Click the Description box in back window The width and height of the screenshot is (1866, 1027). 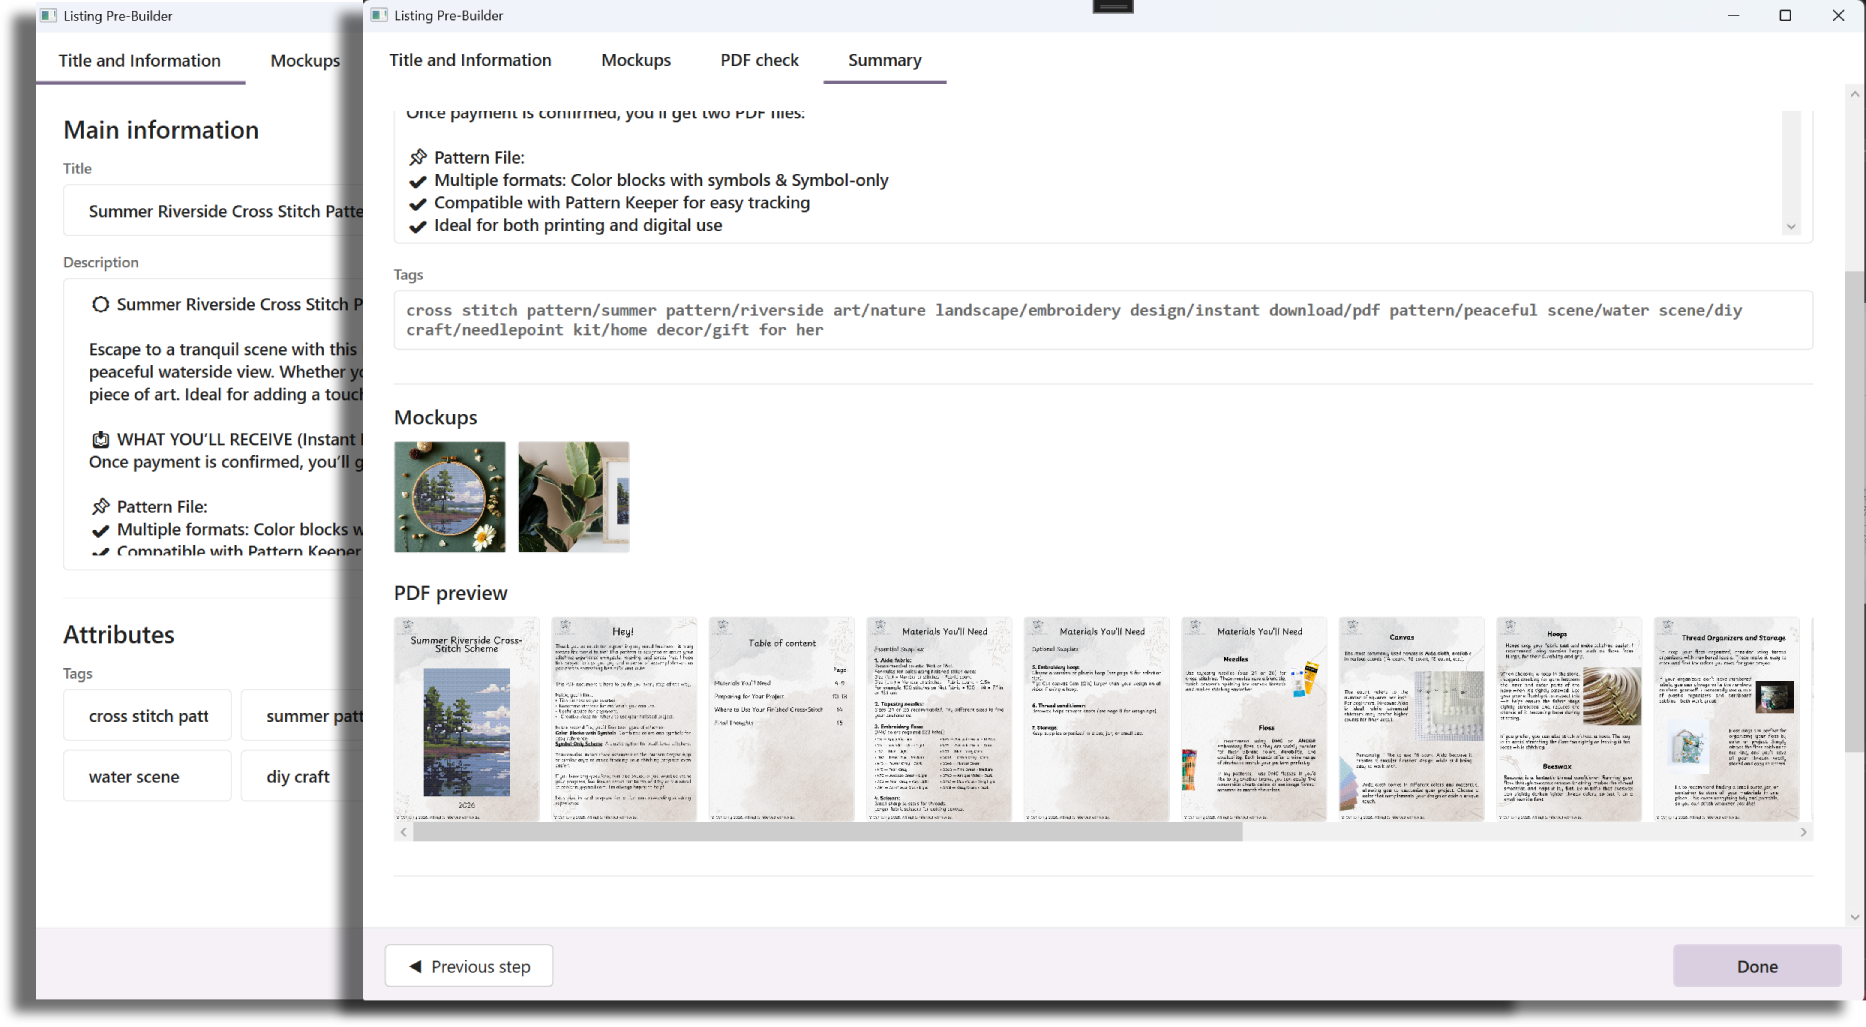[214, 424]
